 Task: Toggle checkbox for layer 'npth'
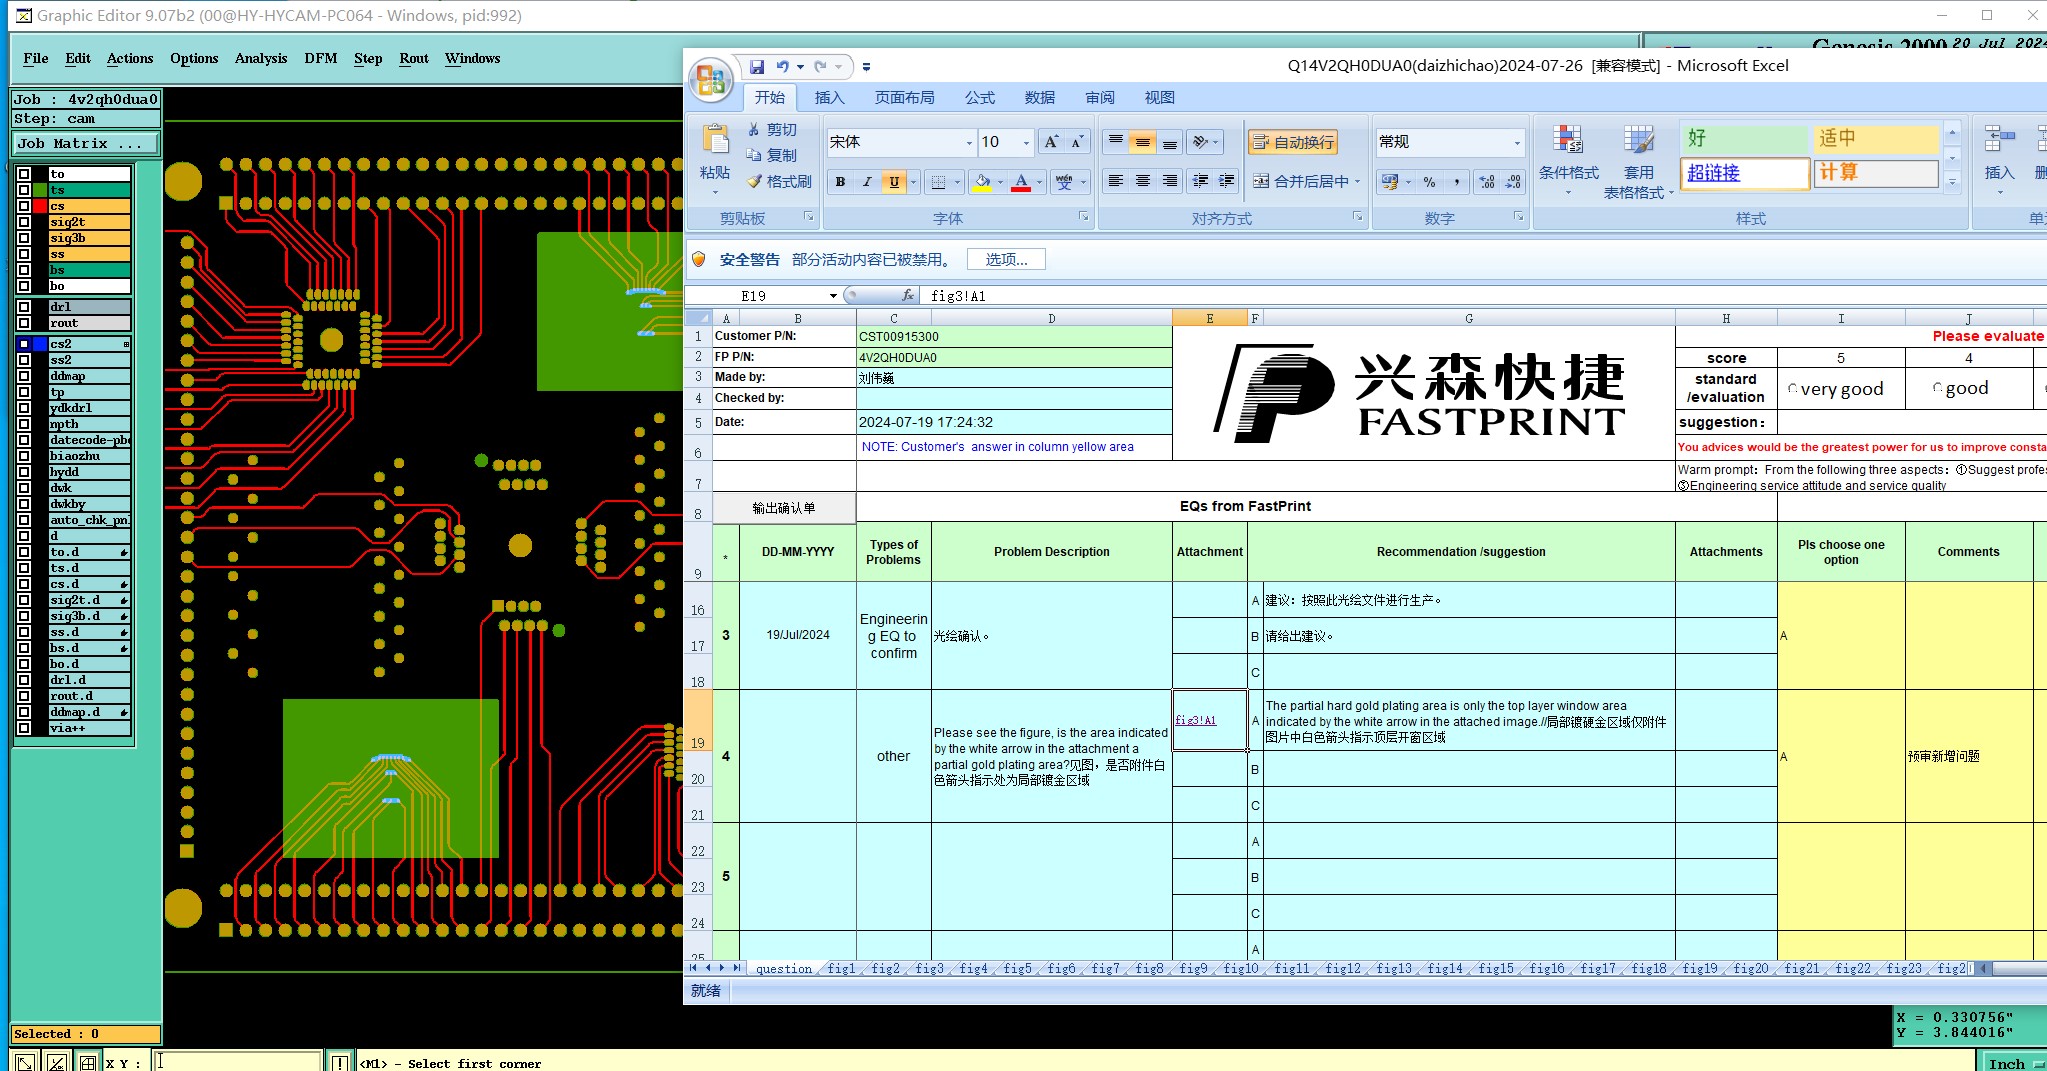(x=24, y=424)
